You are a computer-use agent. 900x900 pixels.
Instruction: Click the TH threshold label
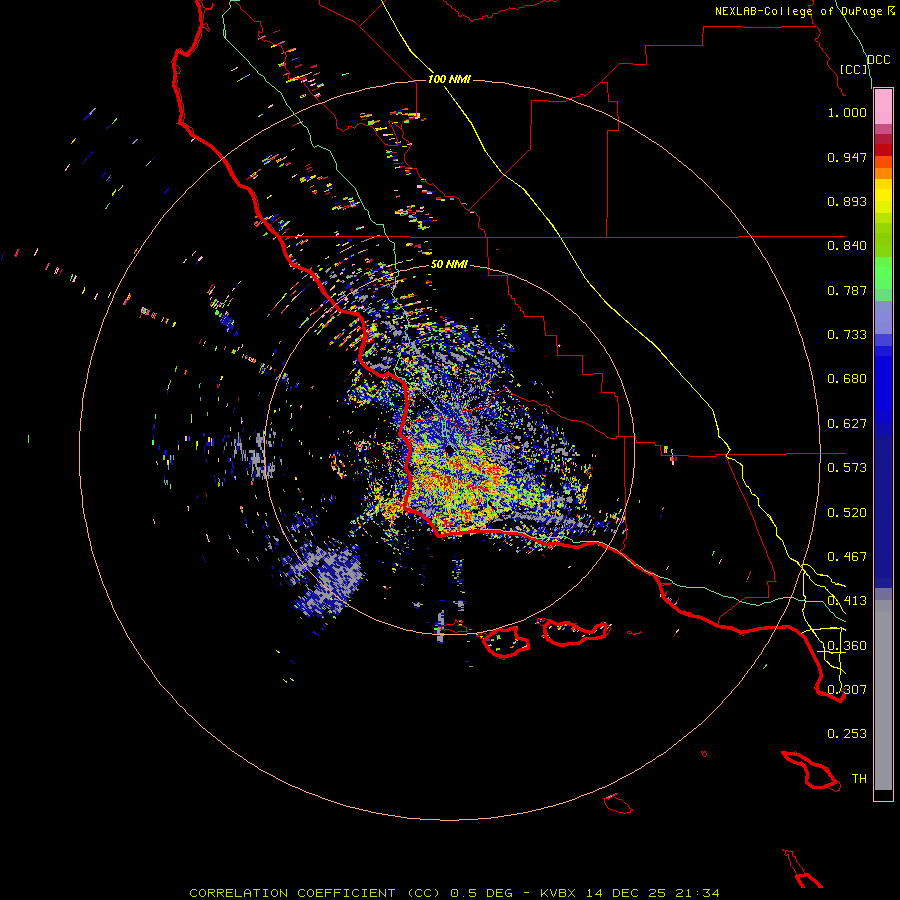pyautogui.click(x=859, y=779)
